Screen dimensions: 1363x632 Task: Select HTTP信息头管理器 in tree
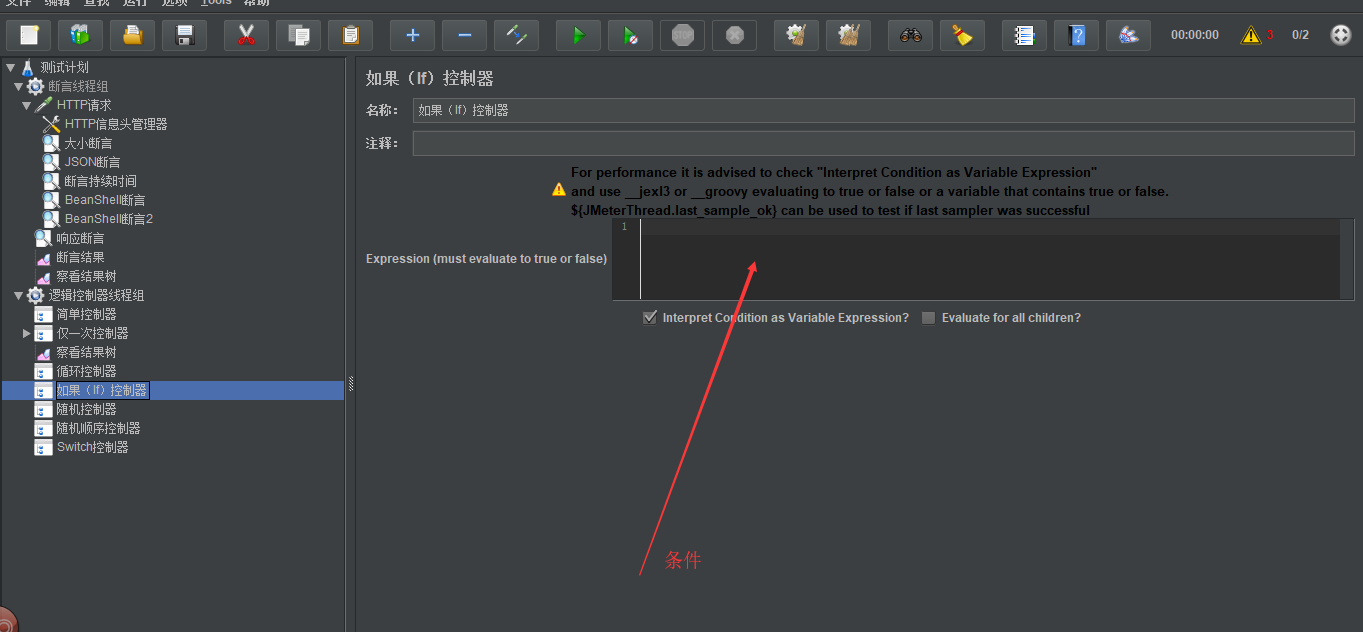point(116,124)
